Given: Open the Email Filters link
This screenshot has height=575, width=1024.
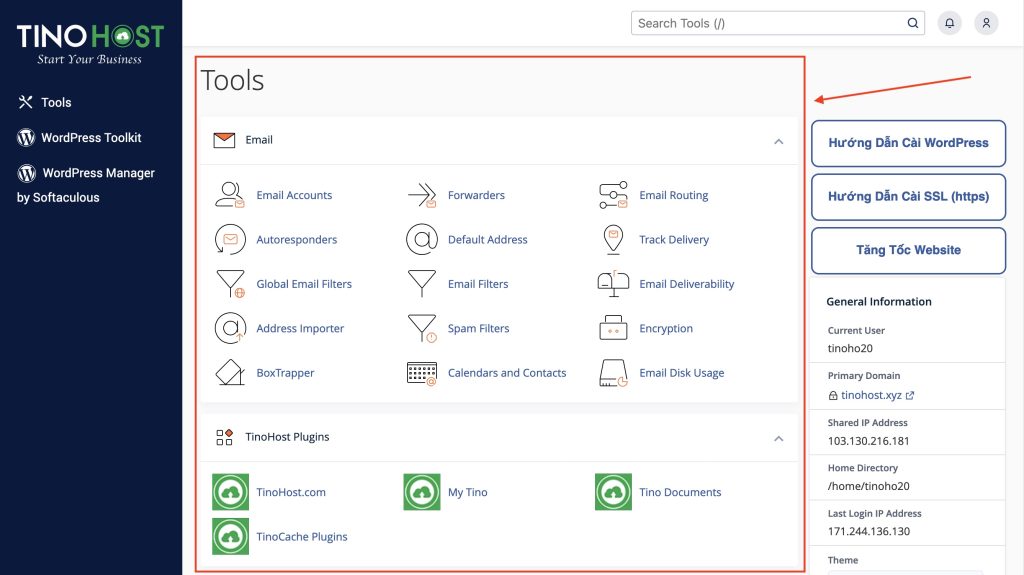Looking at the screenshot, I should point(477,284).
